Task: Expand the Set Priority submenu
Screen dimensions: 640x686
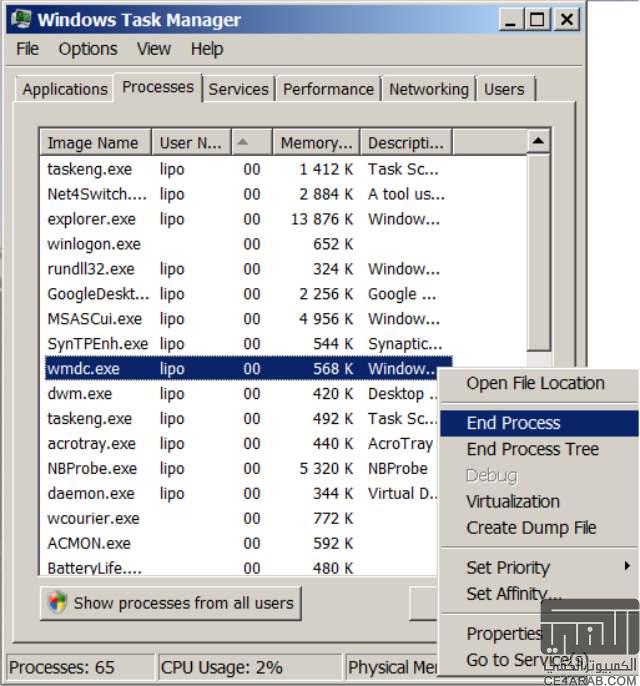Action: [539, 567]
